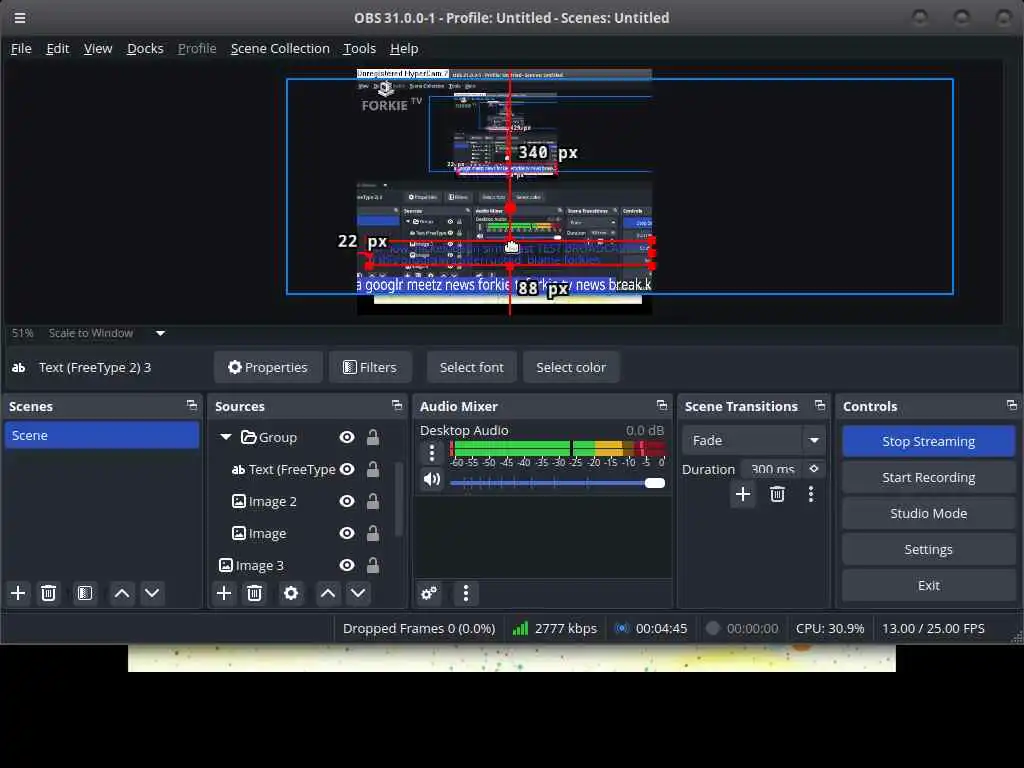This screenshot has height=768, width=1024.
Task: Add a scene transition with the plus icon
Action: tap(743, 494)
